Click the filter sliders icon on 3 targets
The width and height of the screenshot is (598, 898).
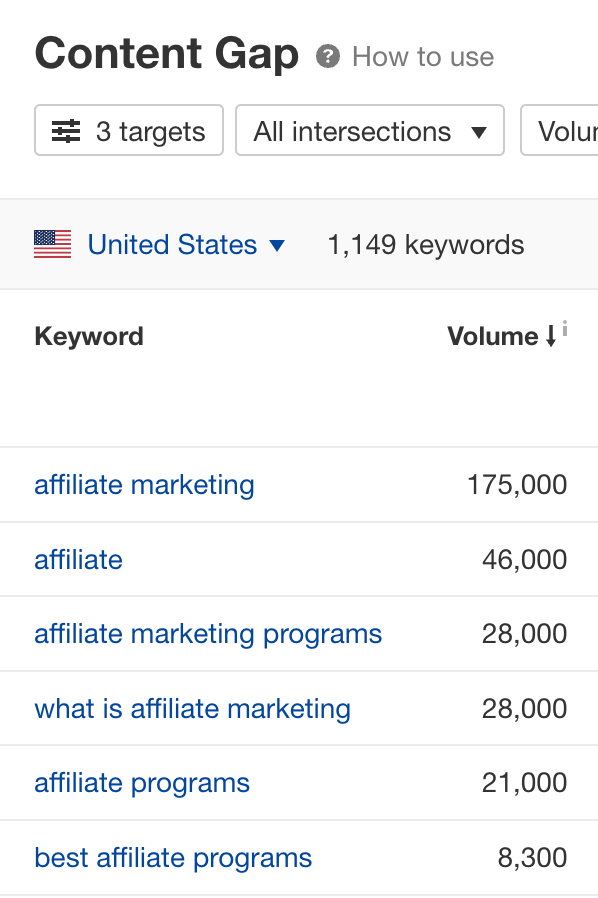[x=64, y=130]
